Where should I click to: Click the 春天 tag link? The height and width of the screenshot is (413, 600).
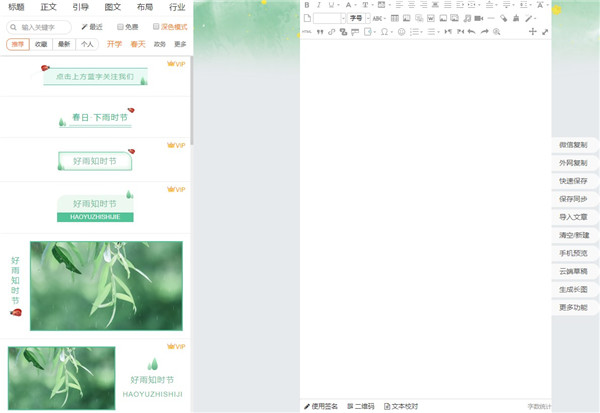[138, 44]
